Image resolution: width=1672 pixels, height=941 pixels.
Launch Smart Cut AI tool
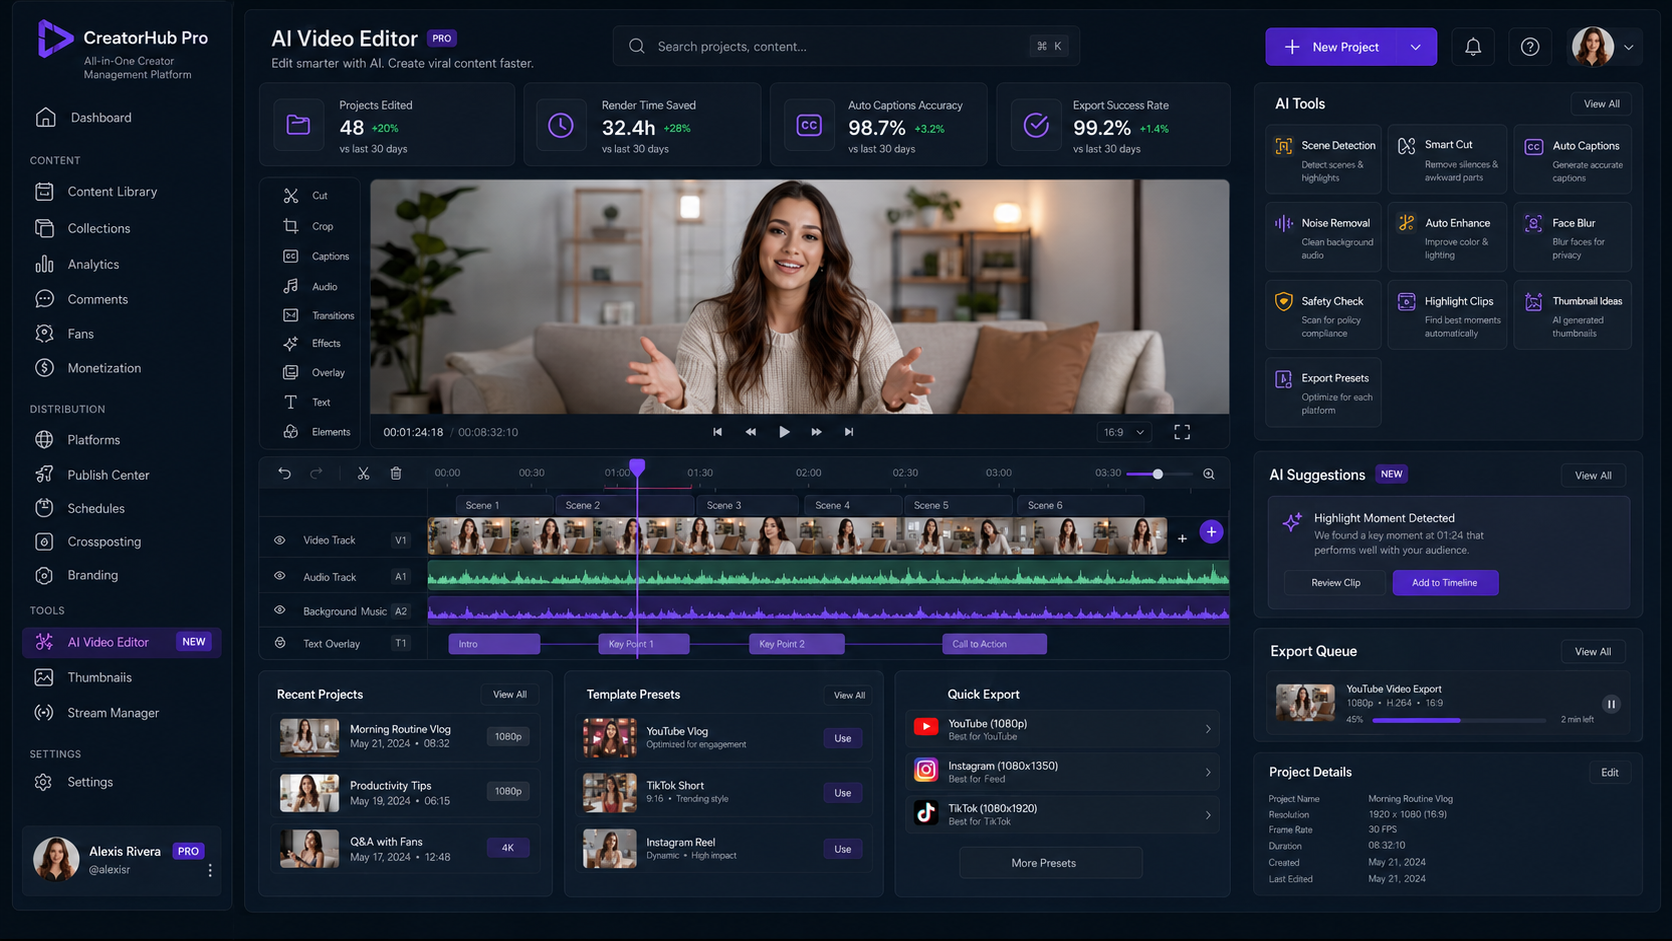tap(1447, 160)
